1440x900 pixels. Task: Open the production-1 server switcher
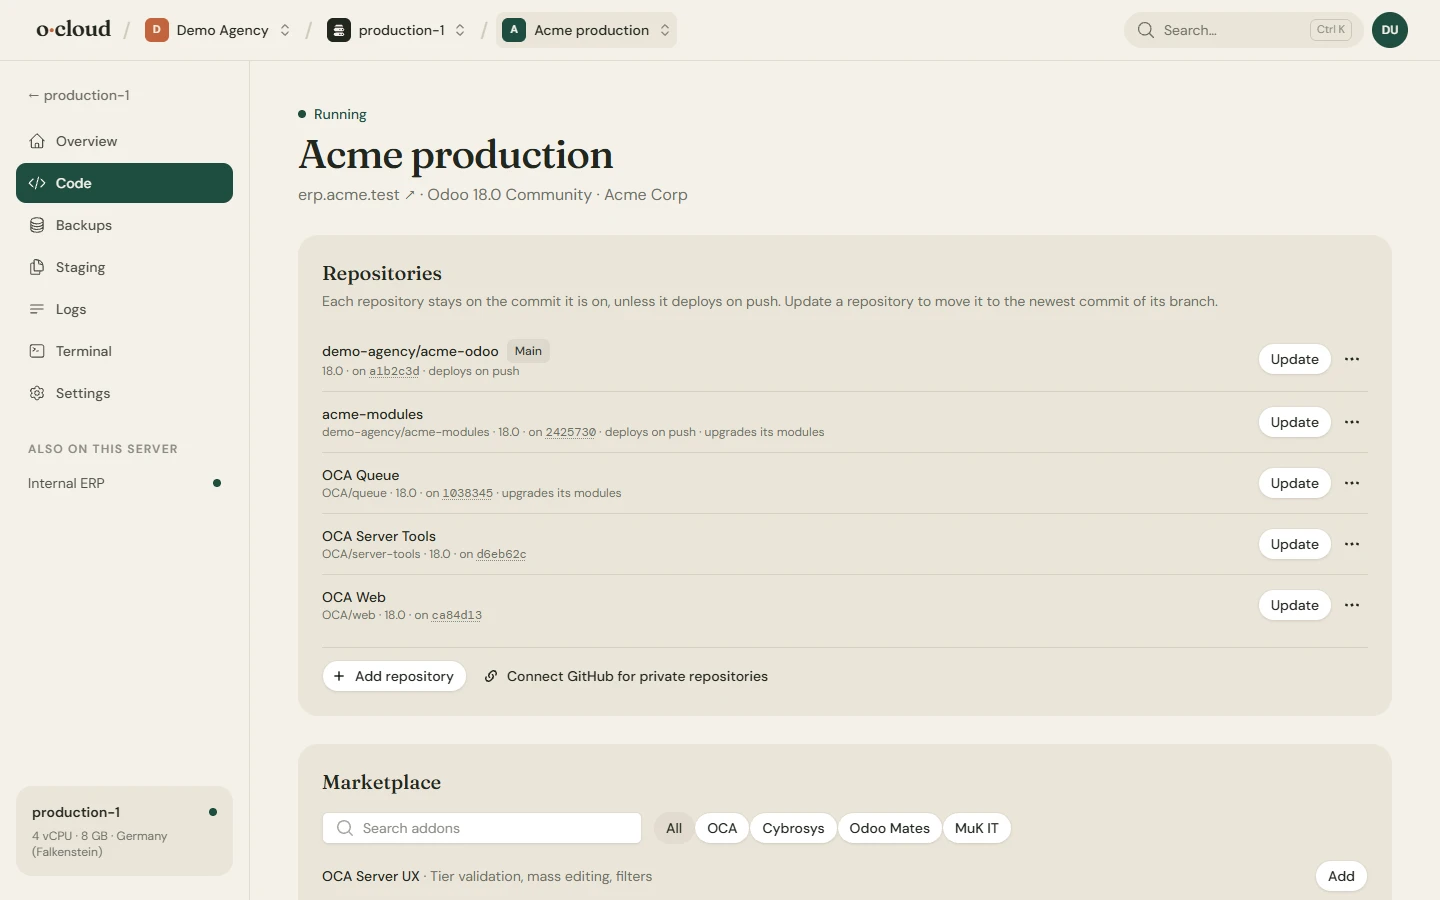pyautogui.click(x=397, y=30)
